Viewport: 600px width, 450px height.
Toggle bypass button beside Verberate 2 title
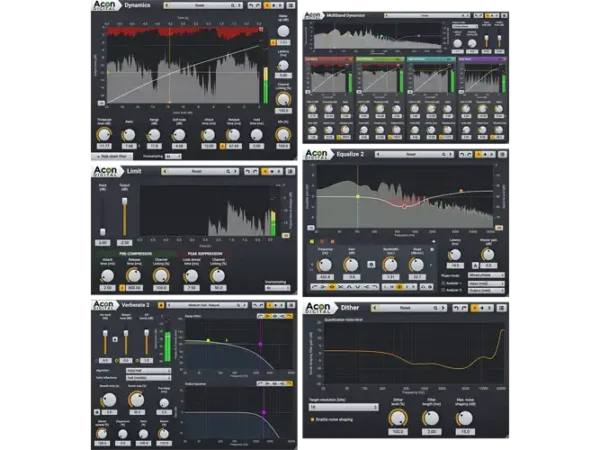pyautogui.click(x=161, y=305)
